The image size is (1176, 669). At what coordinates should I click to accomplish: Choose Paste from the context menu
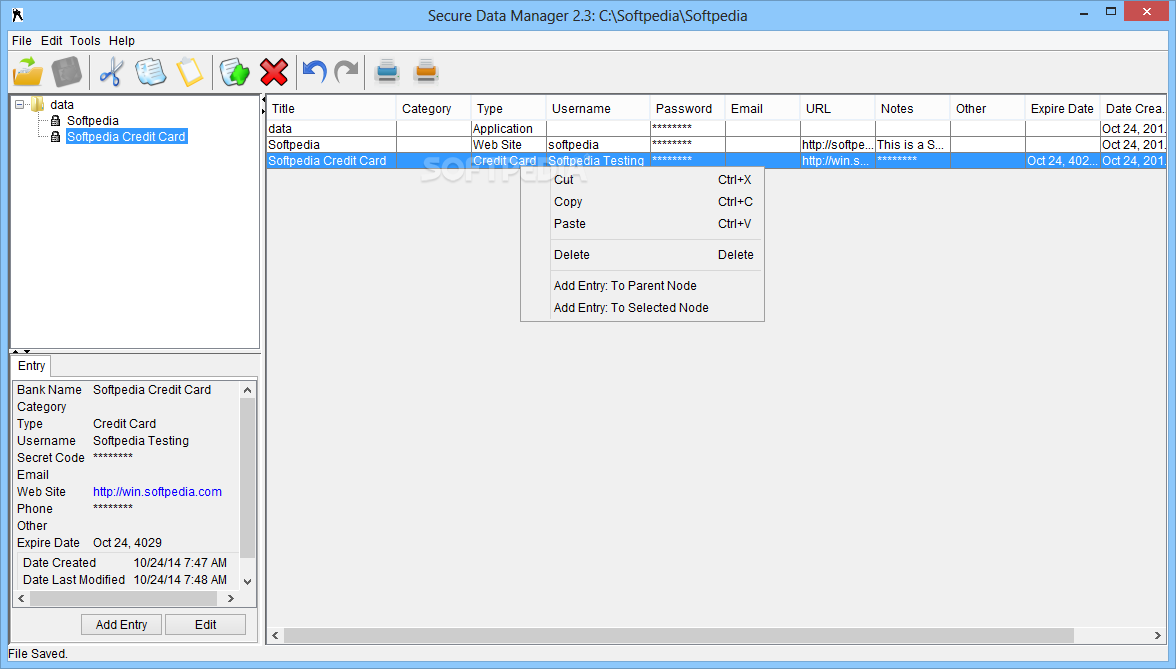pos(642,224)
